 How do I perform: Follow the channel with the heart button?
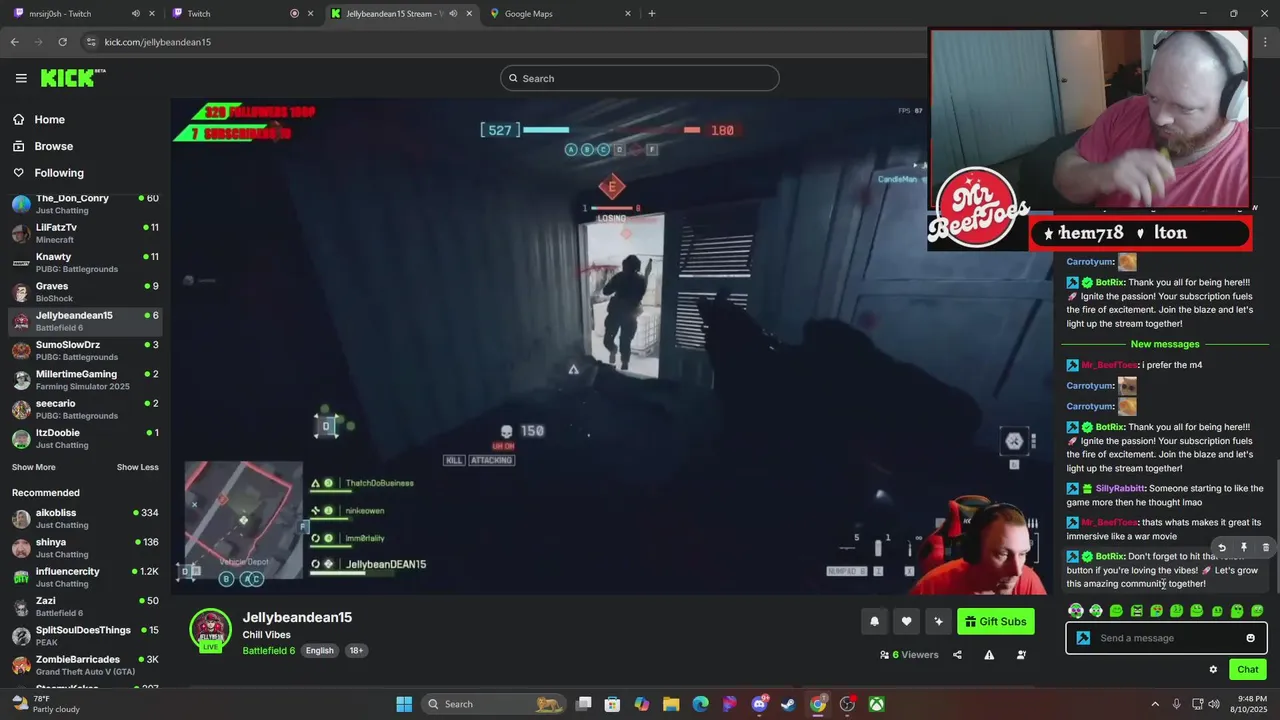pos(906,621)
